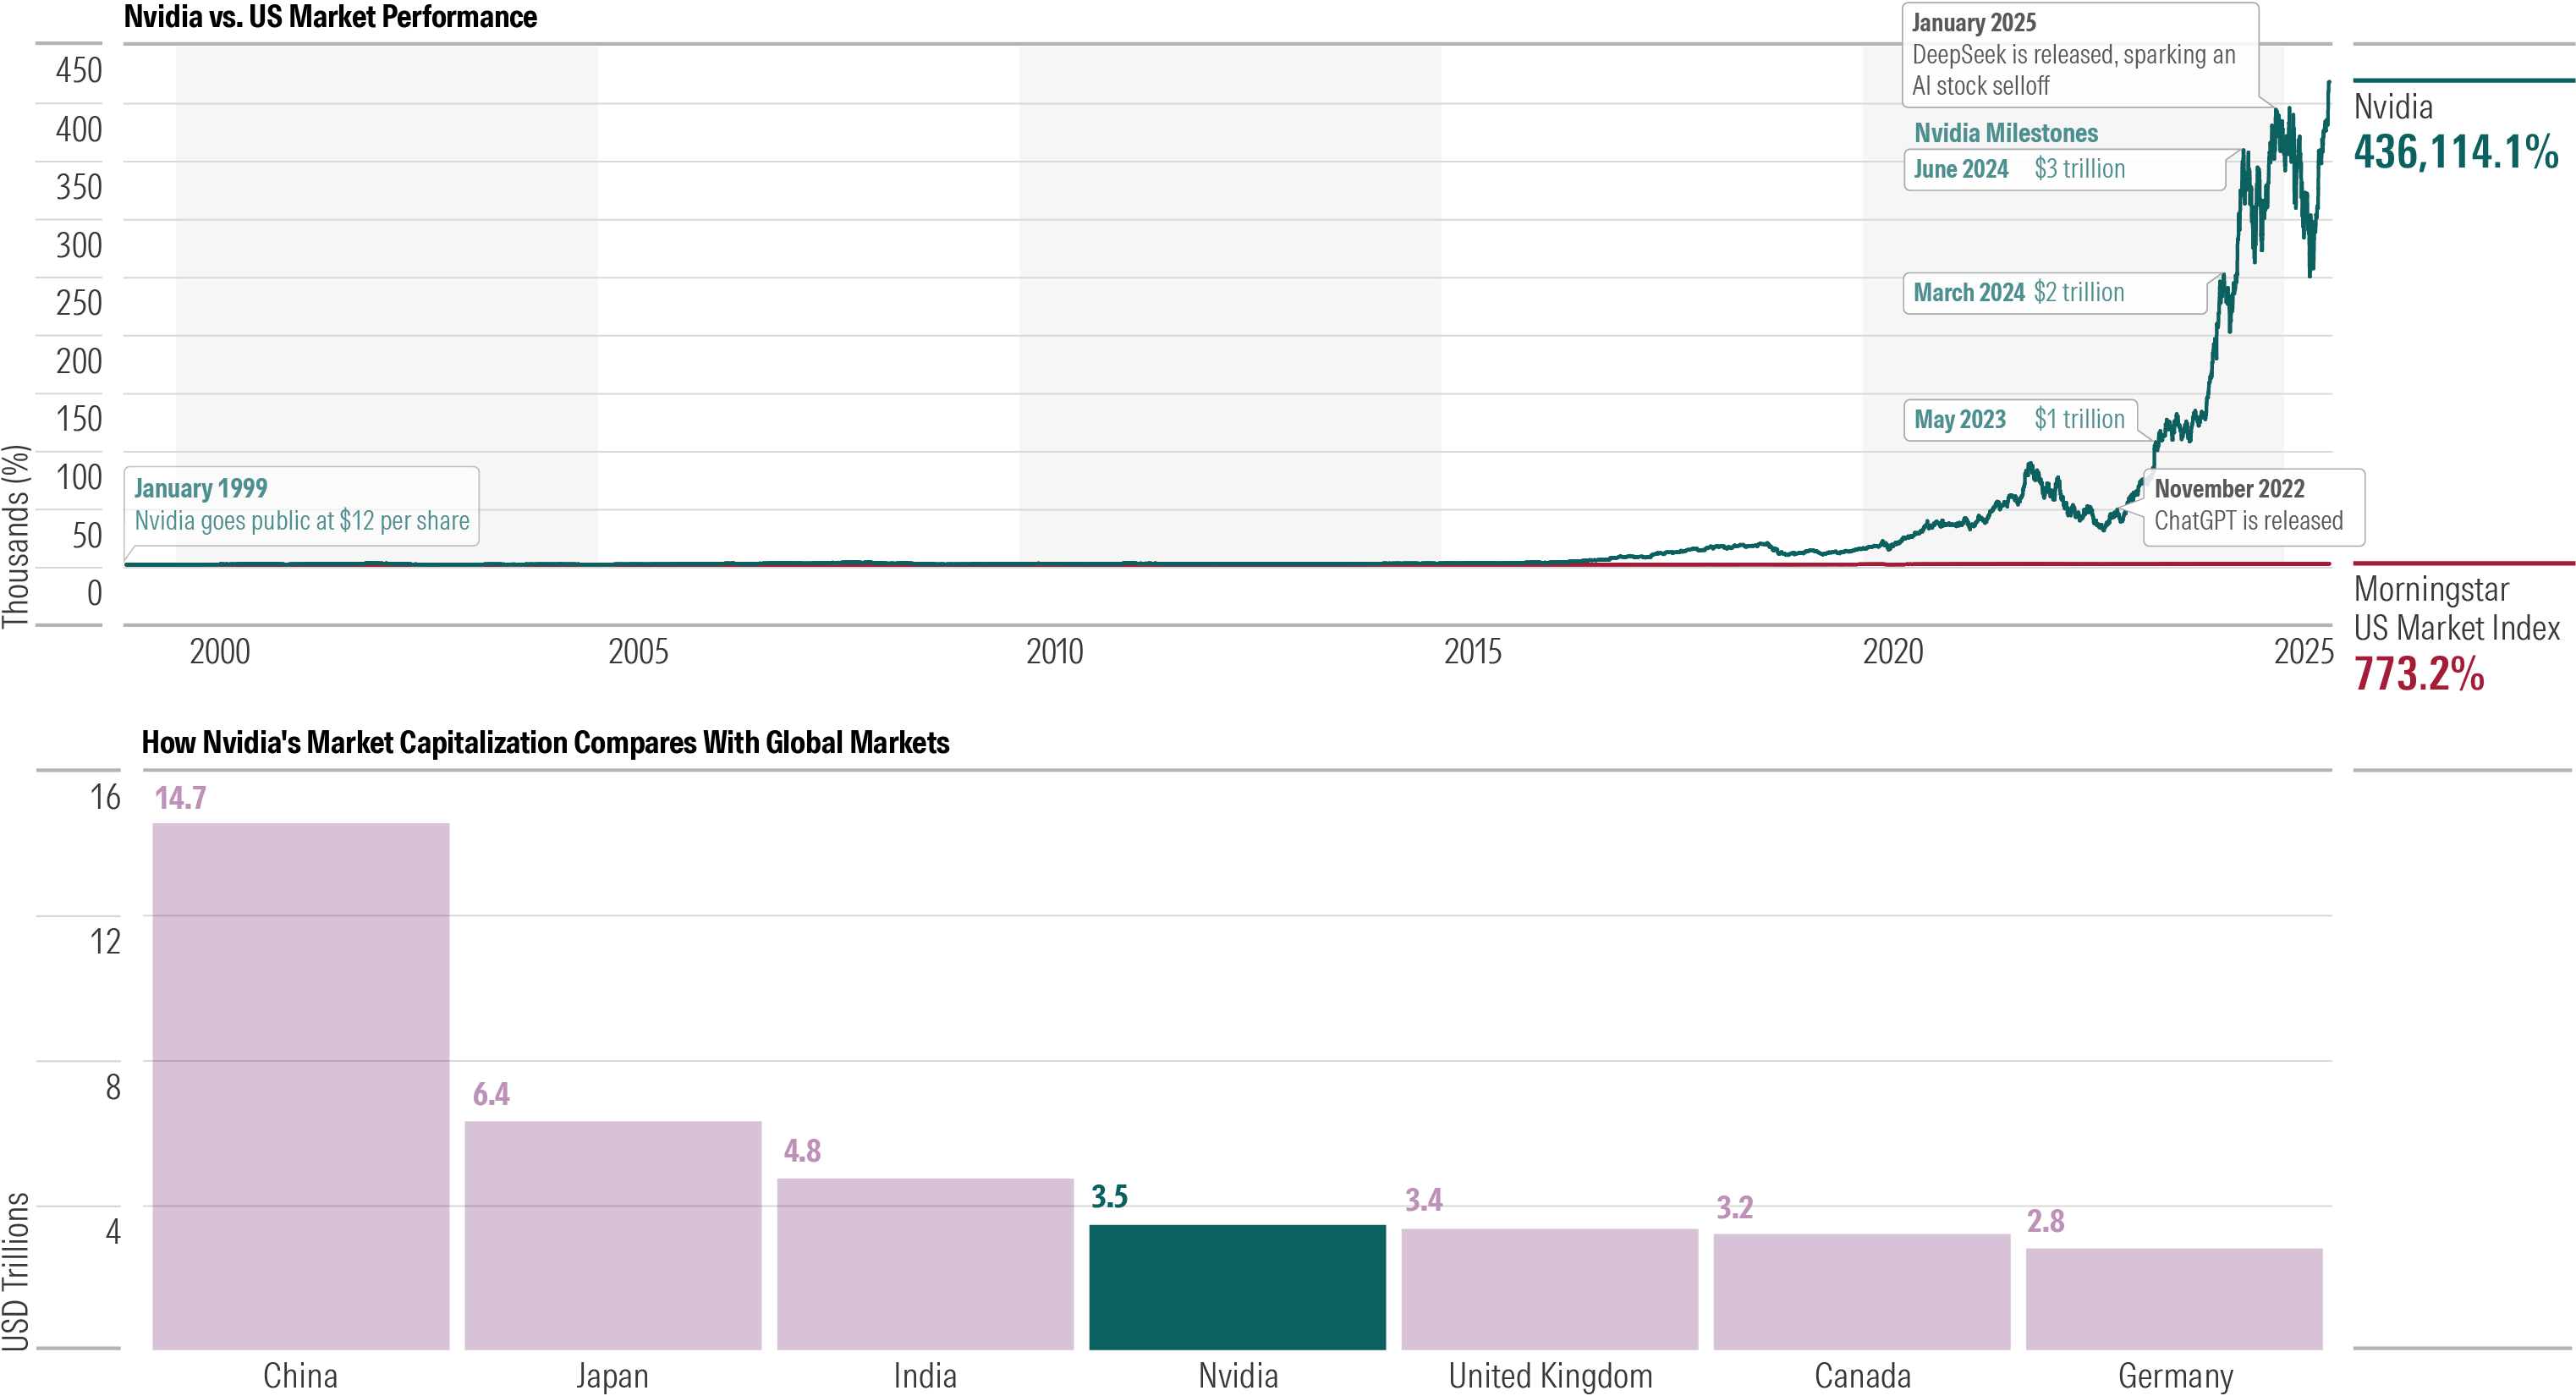This screenshot has height=1396, width=2576.
Task: Click the 4.8 value above India
Action: point(802,1151)
